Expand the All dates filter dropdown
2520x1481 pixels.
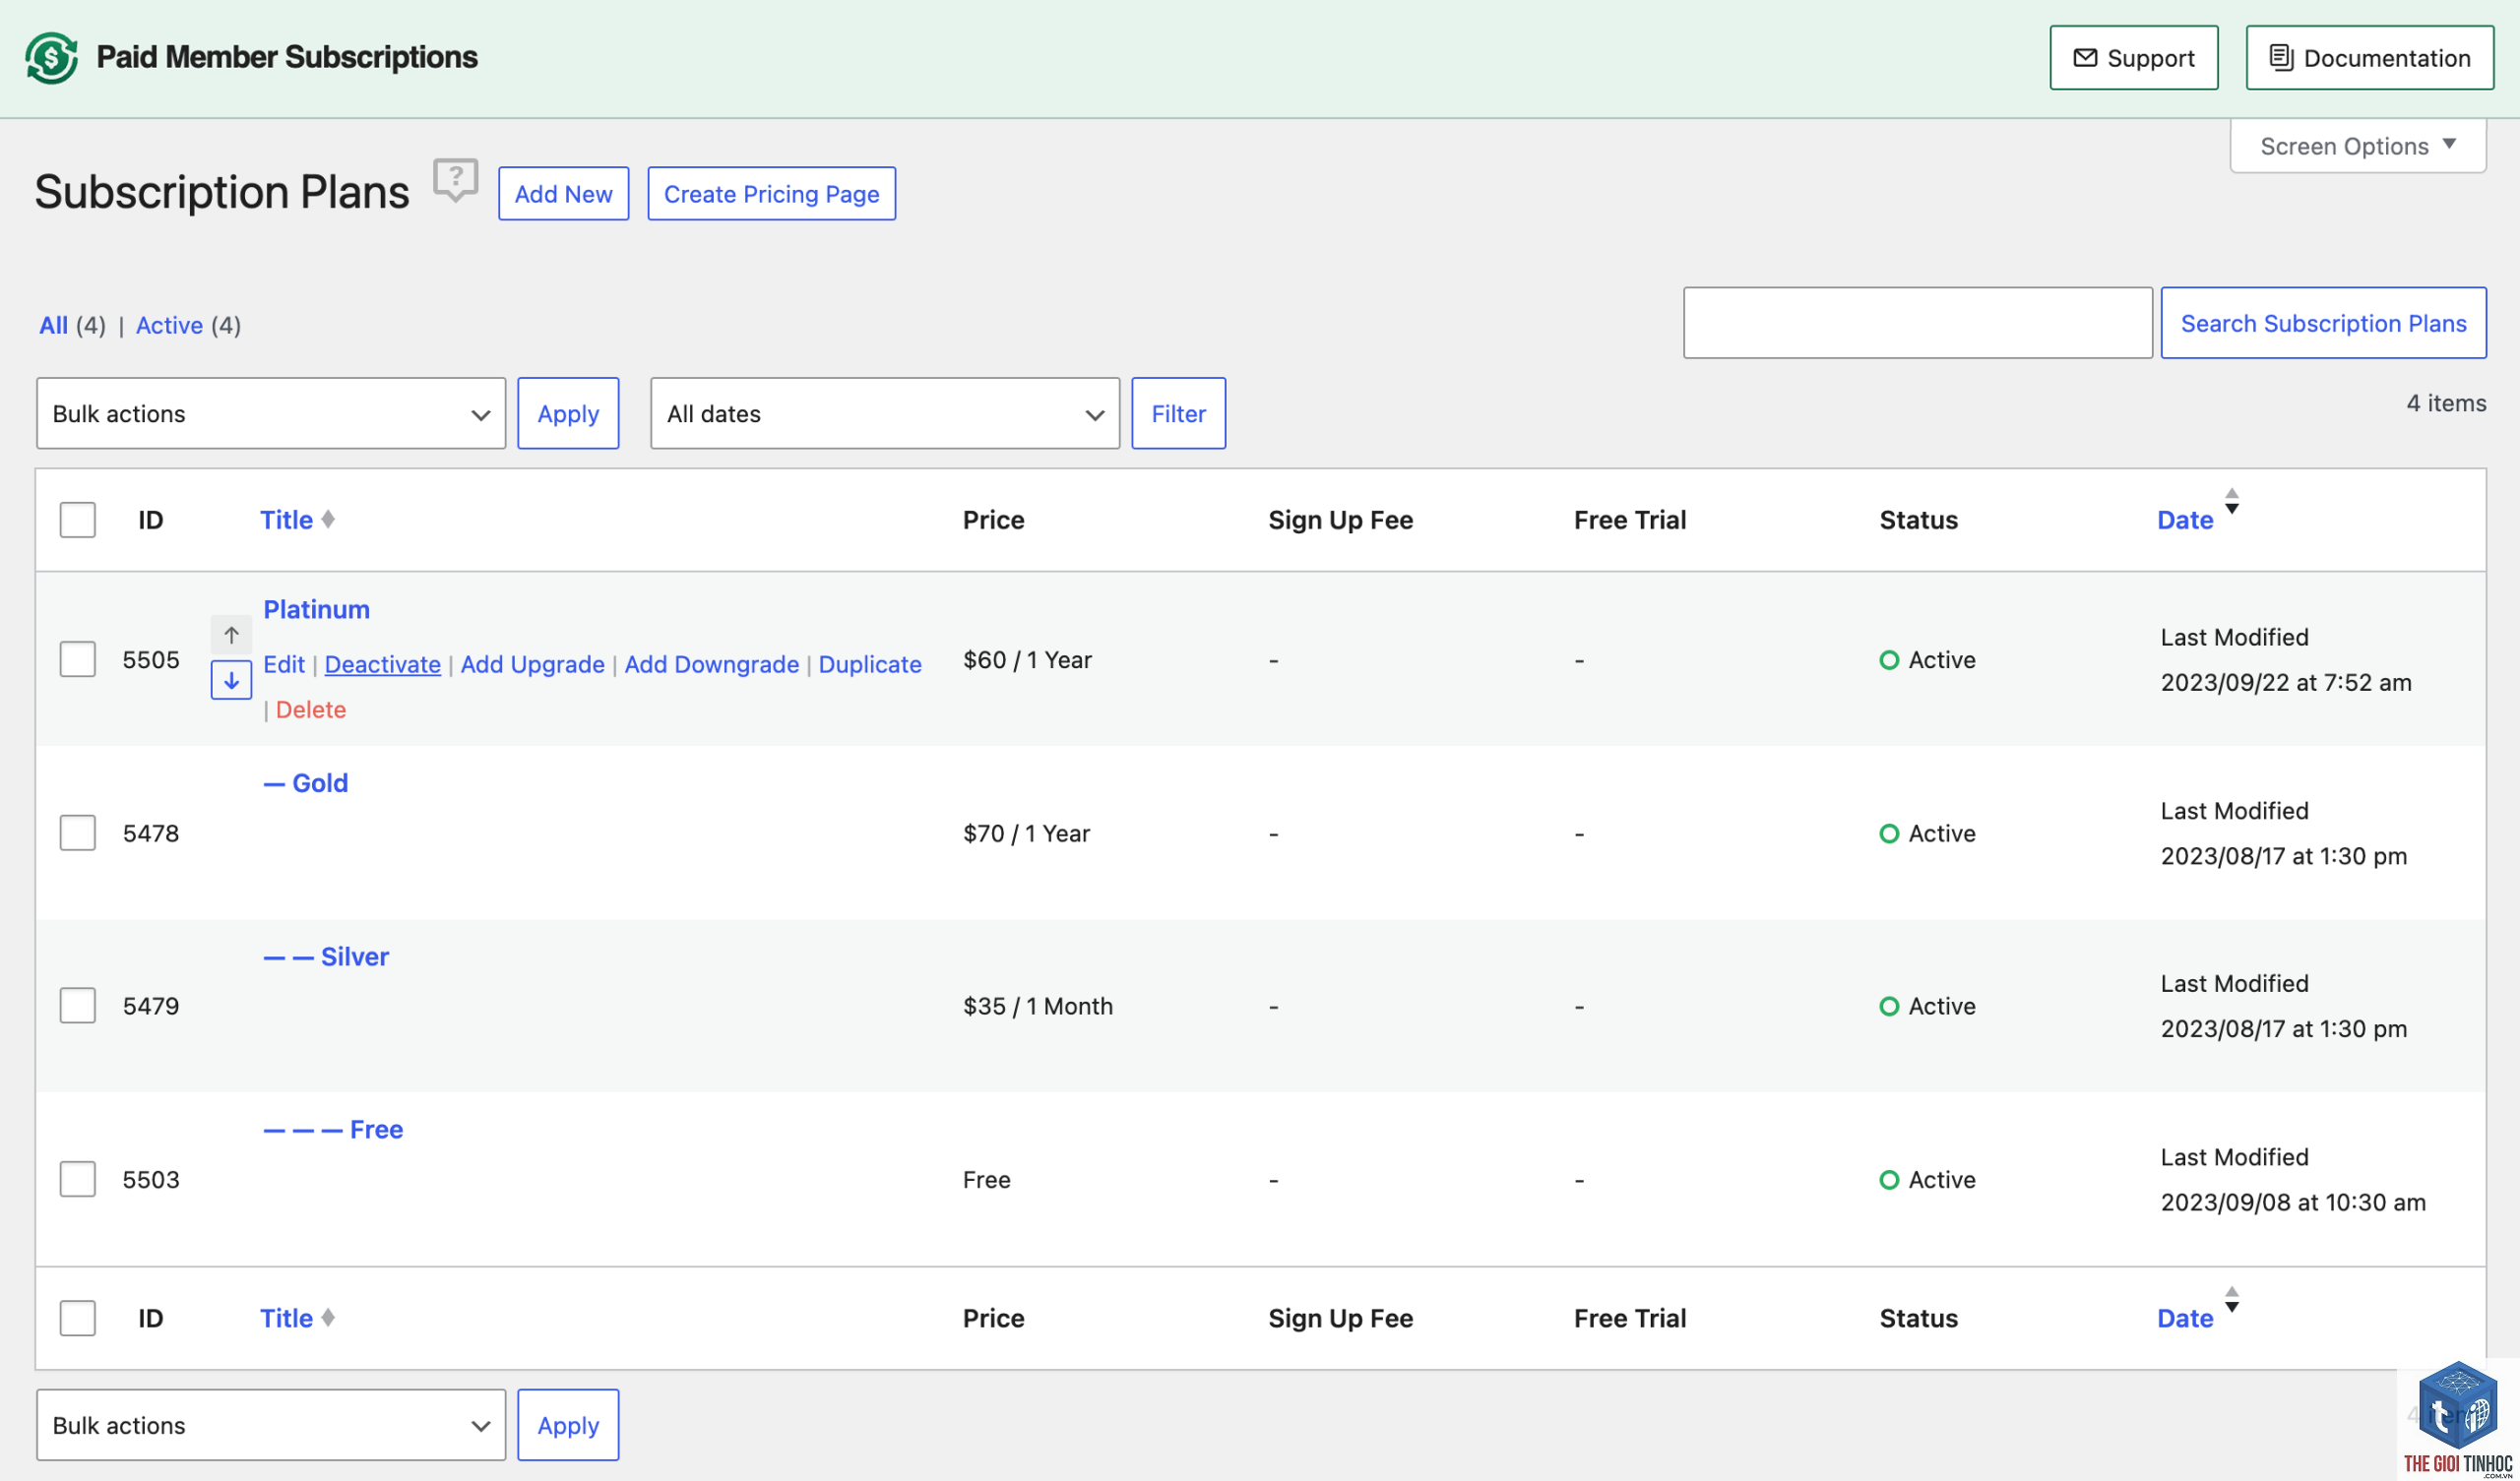[x=884, y=413]
